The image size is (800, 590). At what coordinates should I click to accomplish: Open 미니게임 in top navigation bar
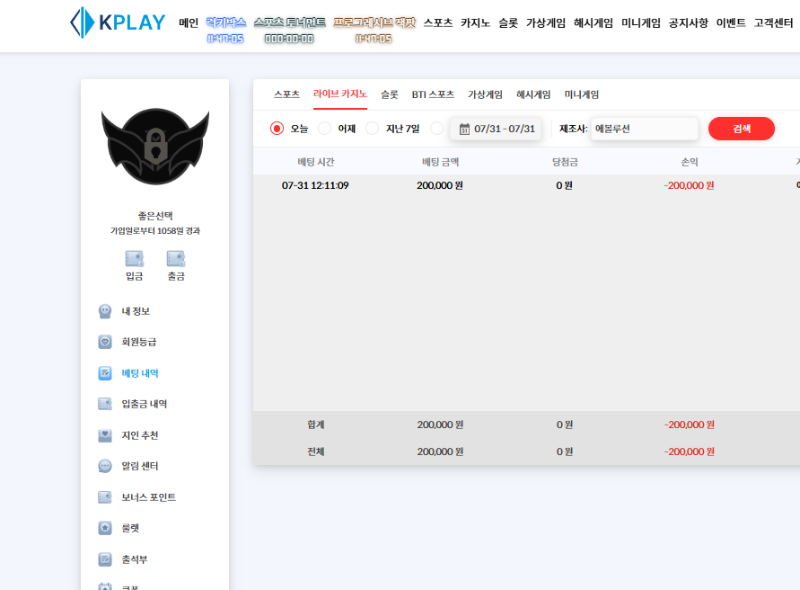[641, 23]
